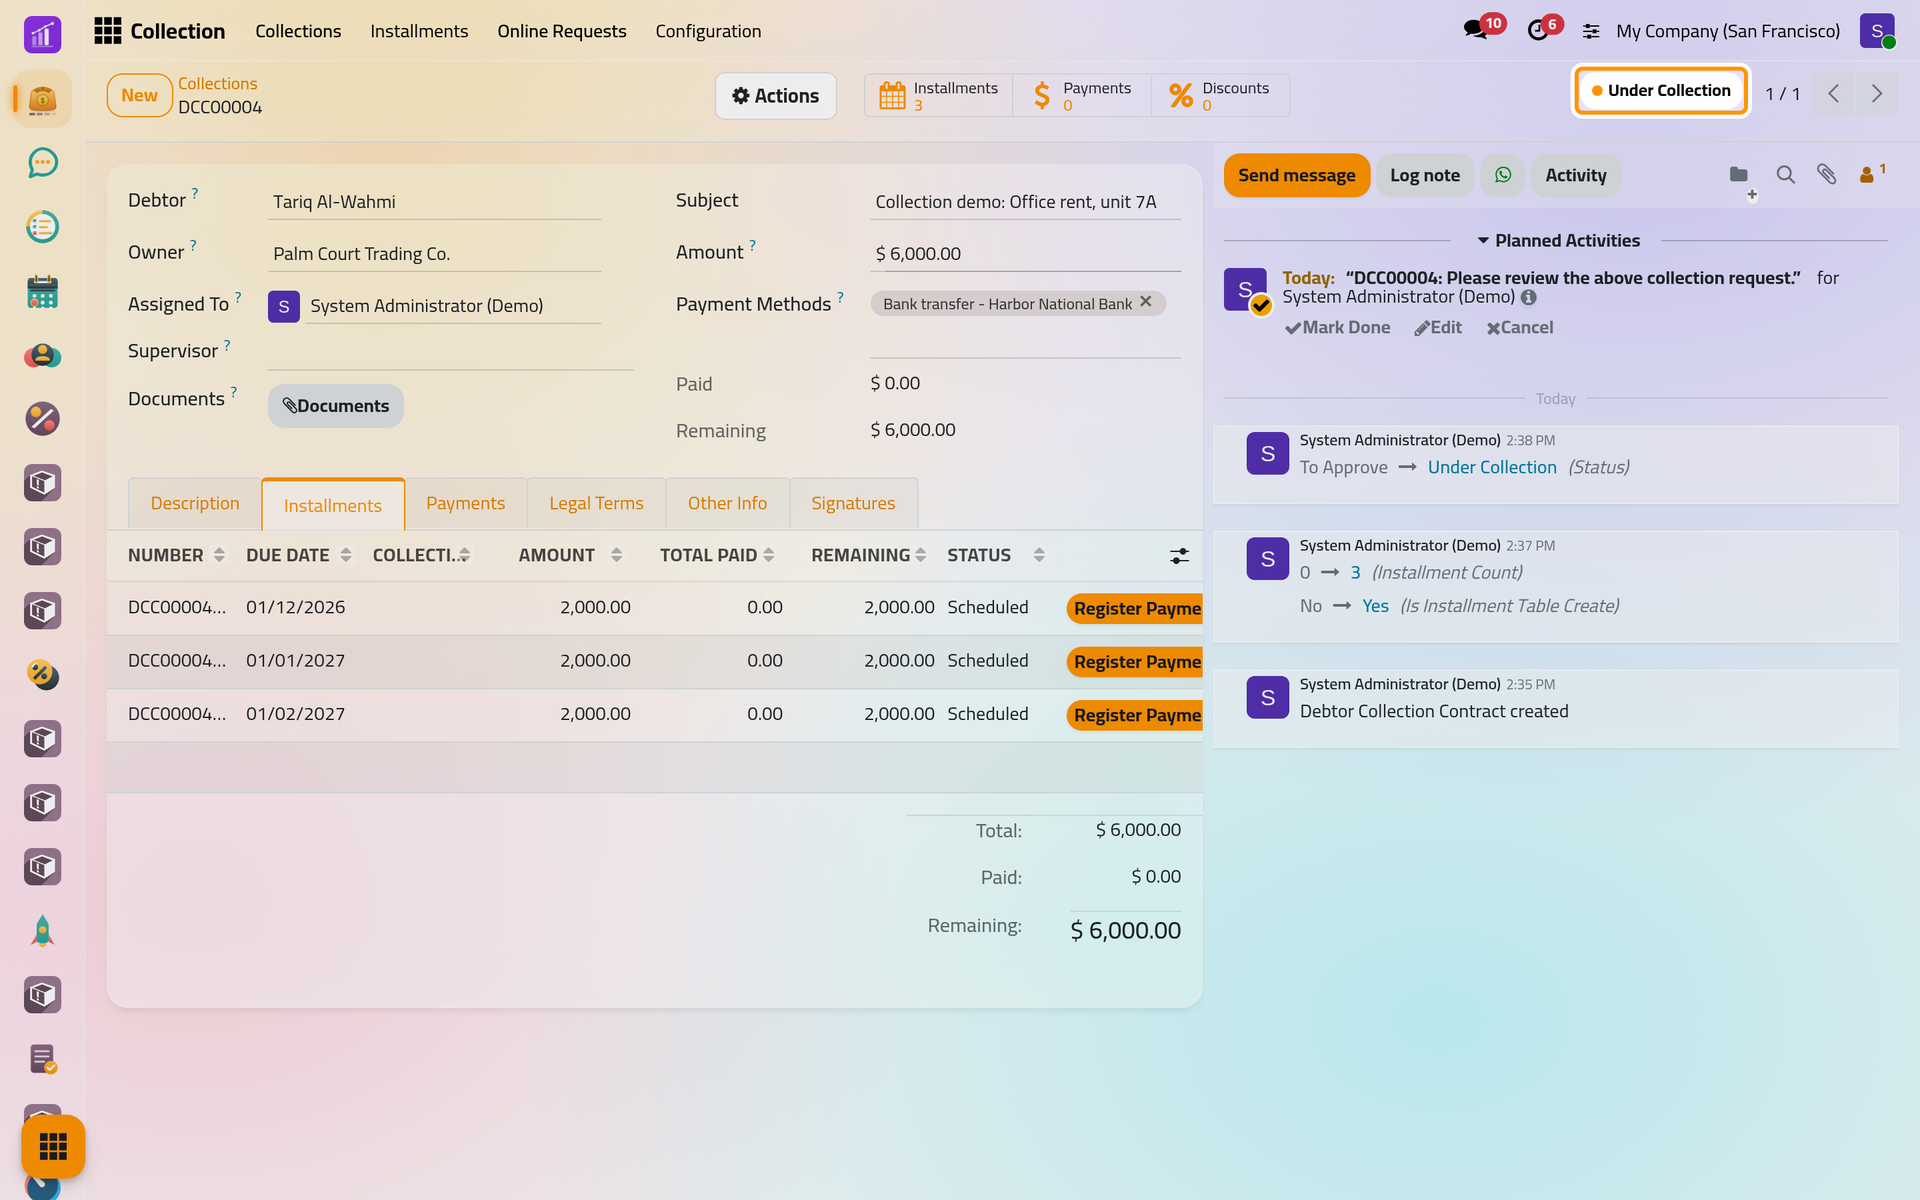Open the to-do list app icon in the sidebar
Screen dimensions: 1920x1200
pos(42,227)
